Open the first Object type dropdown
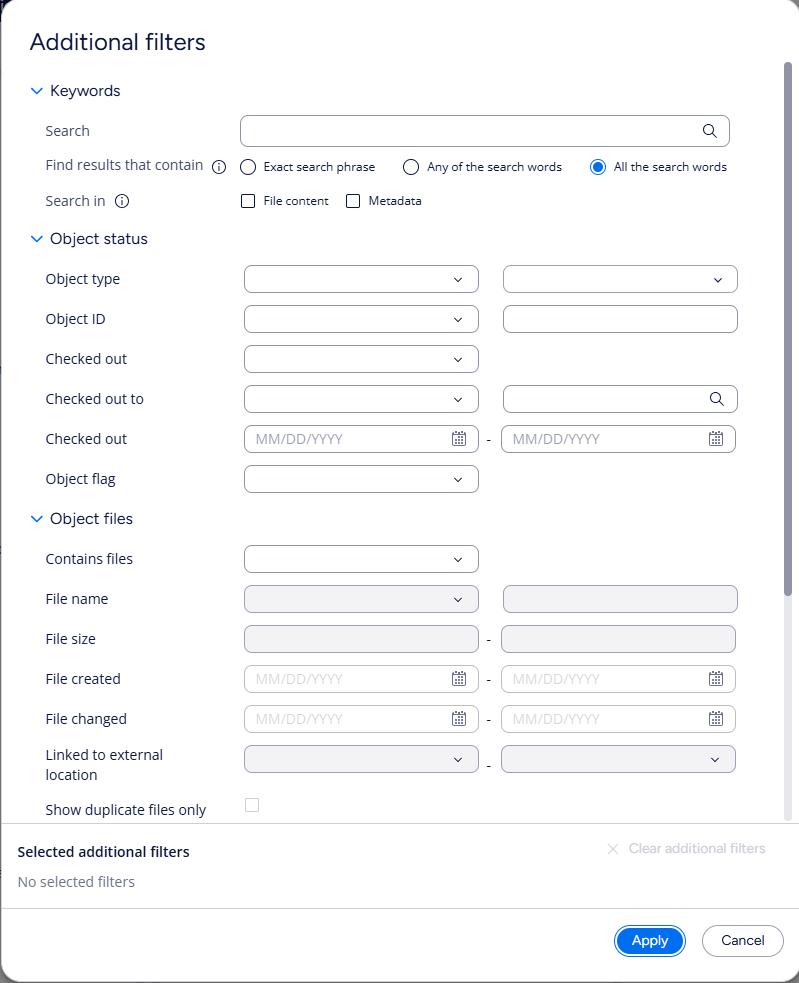 [361, 279]
